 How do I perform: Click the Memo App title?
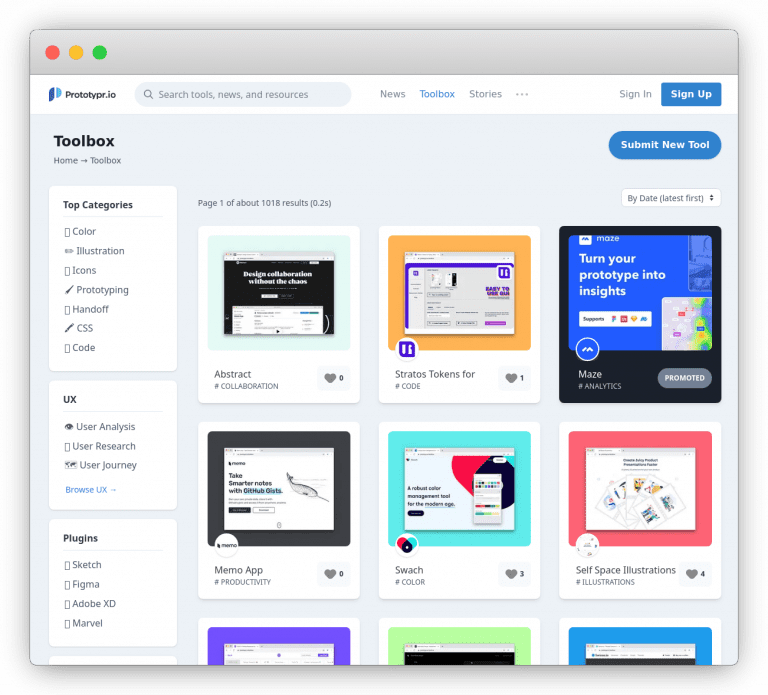point(239,570)
